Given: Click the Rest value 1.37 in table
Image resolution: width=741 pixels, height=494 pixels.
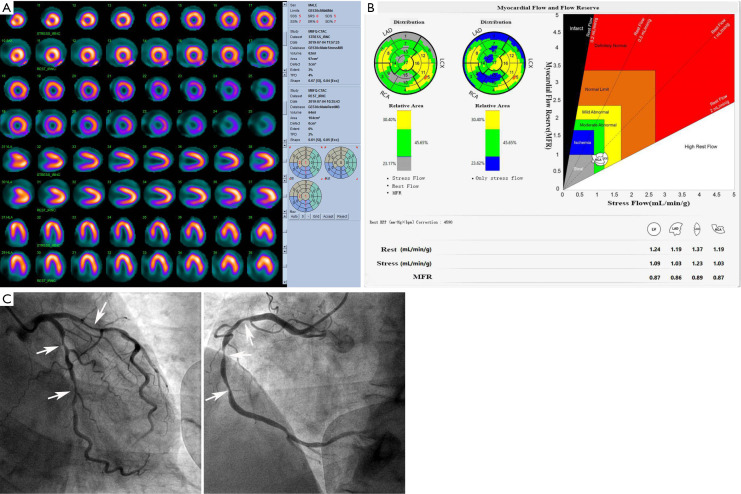Looking at the screenshot, I should (x=697, y=249).
